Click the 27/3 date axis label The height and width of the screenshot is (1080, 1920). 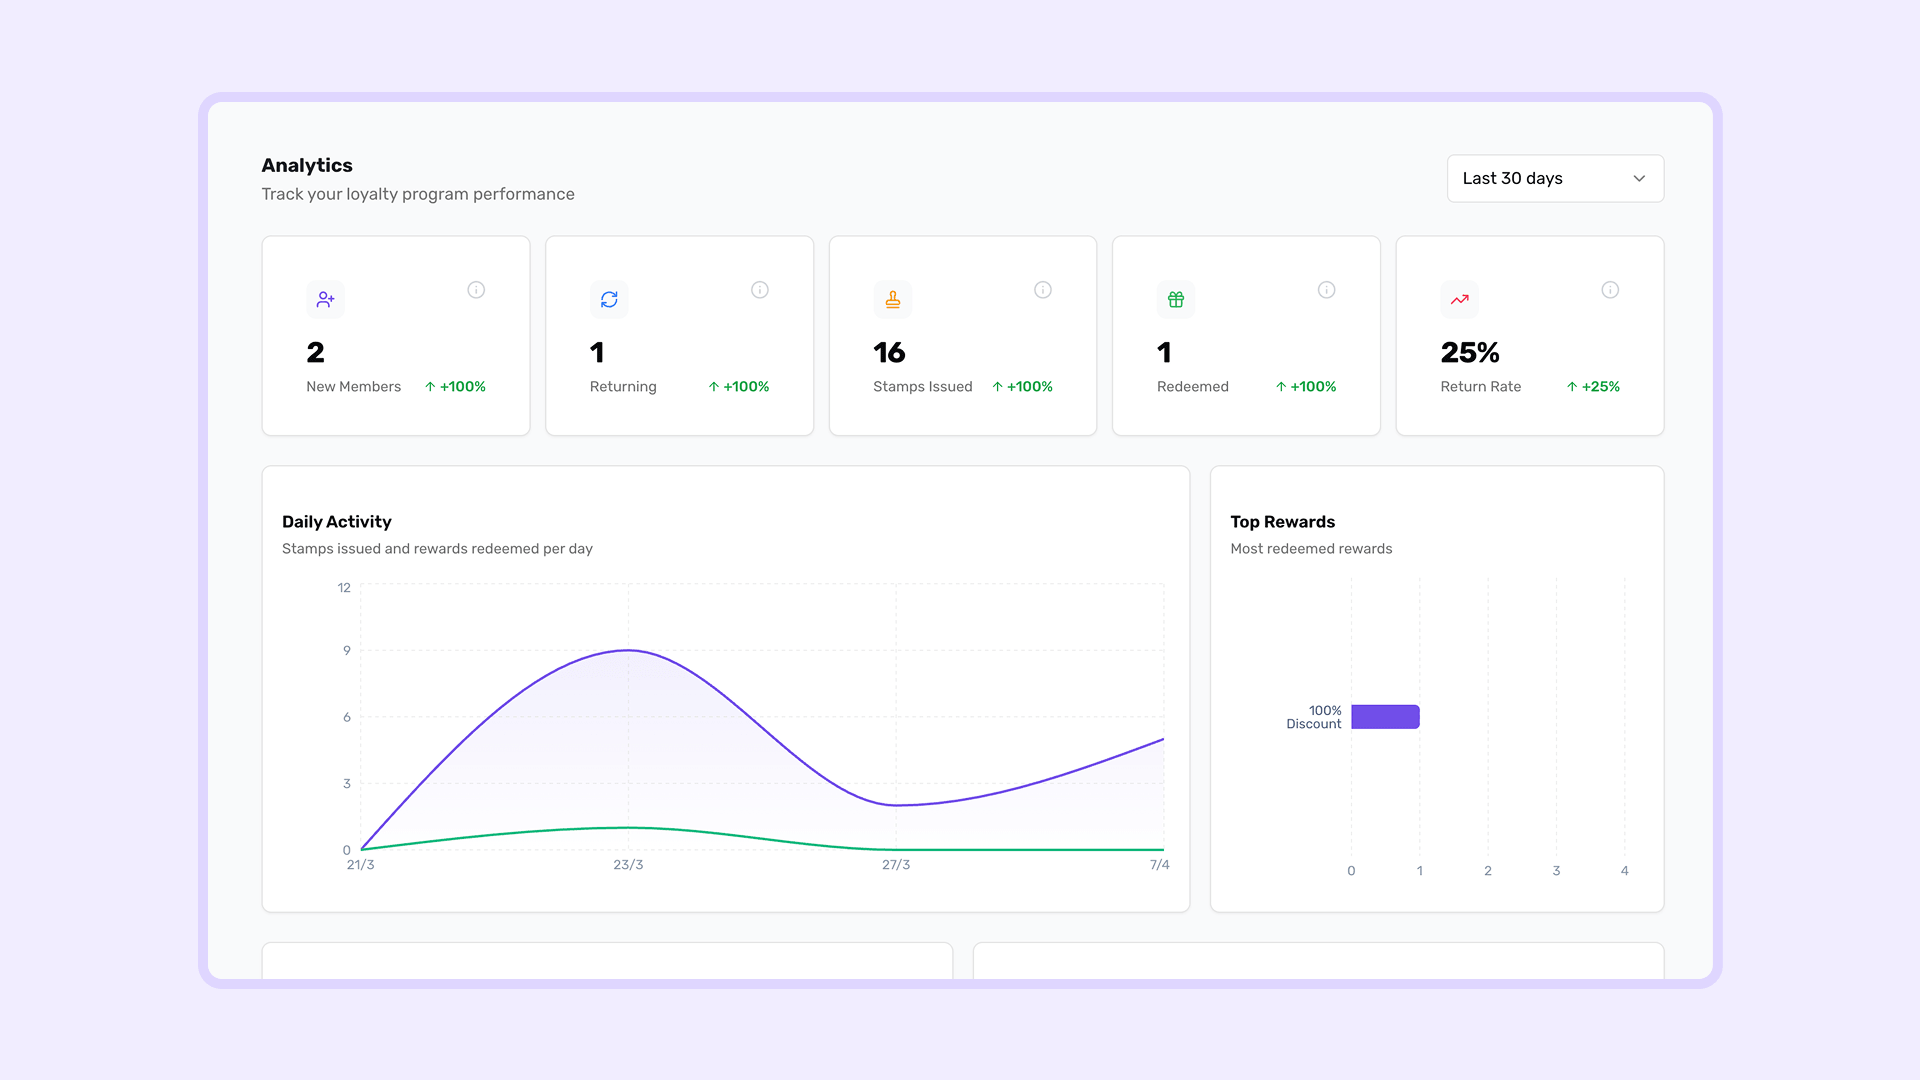896,865
